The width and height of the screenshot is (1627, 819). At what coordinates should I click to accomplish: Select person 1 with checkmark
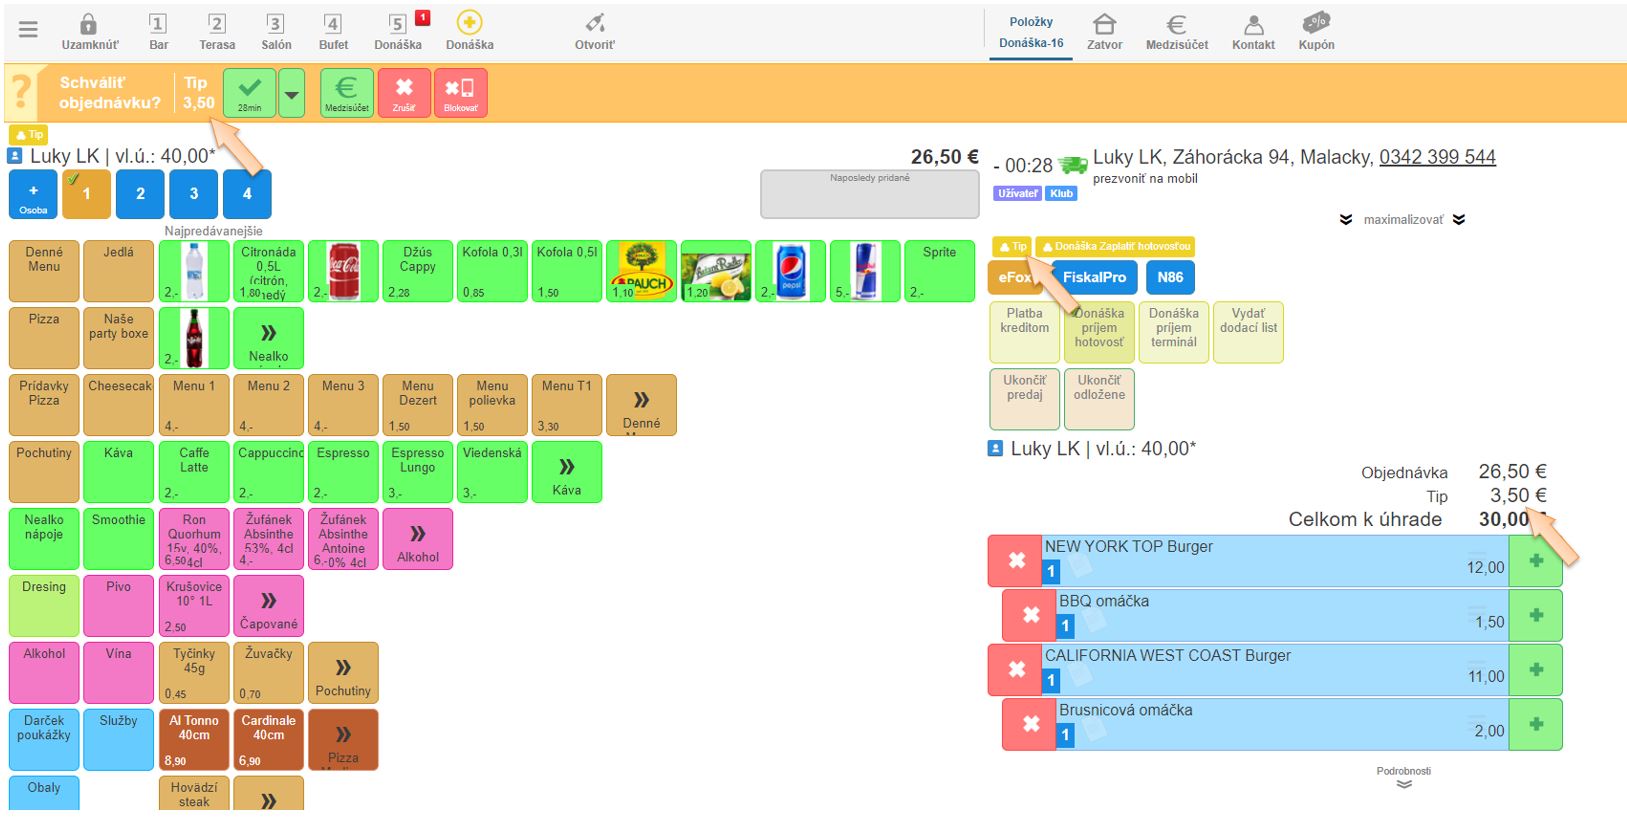(86, 194)
